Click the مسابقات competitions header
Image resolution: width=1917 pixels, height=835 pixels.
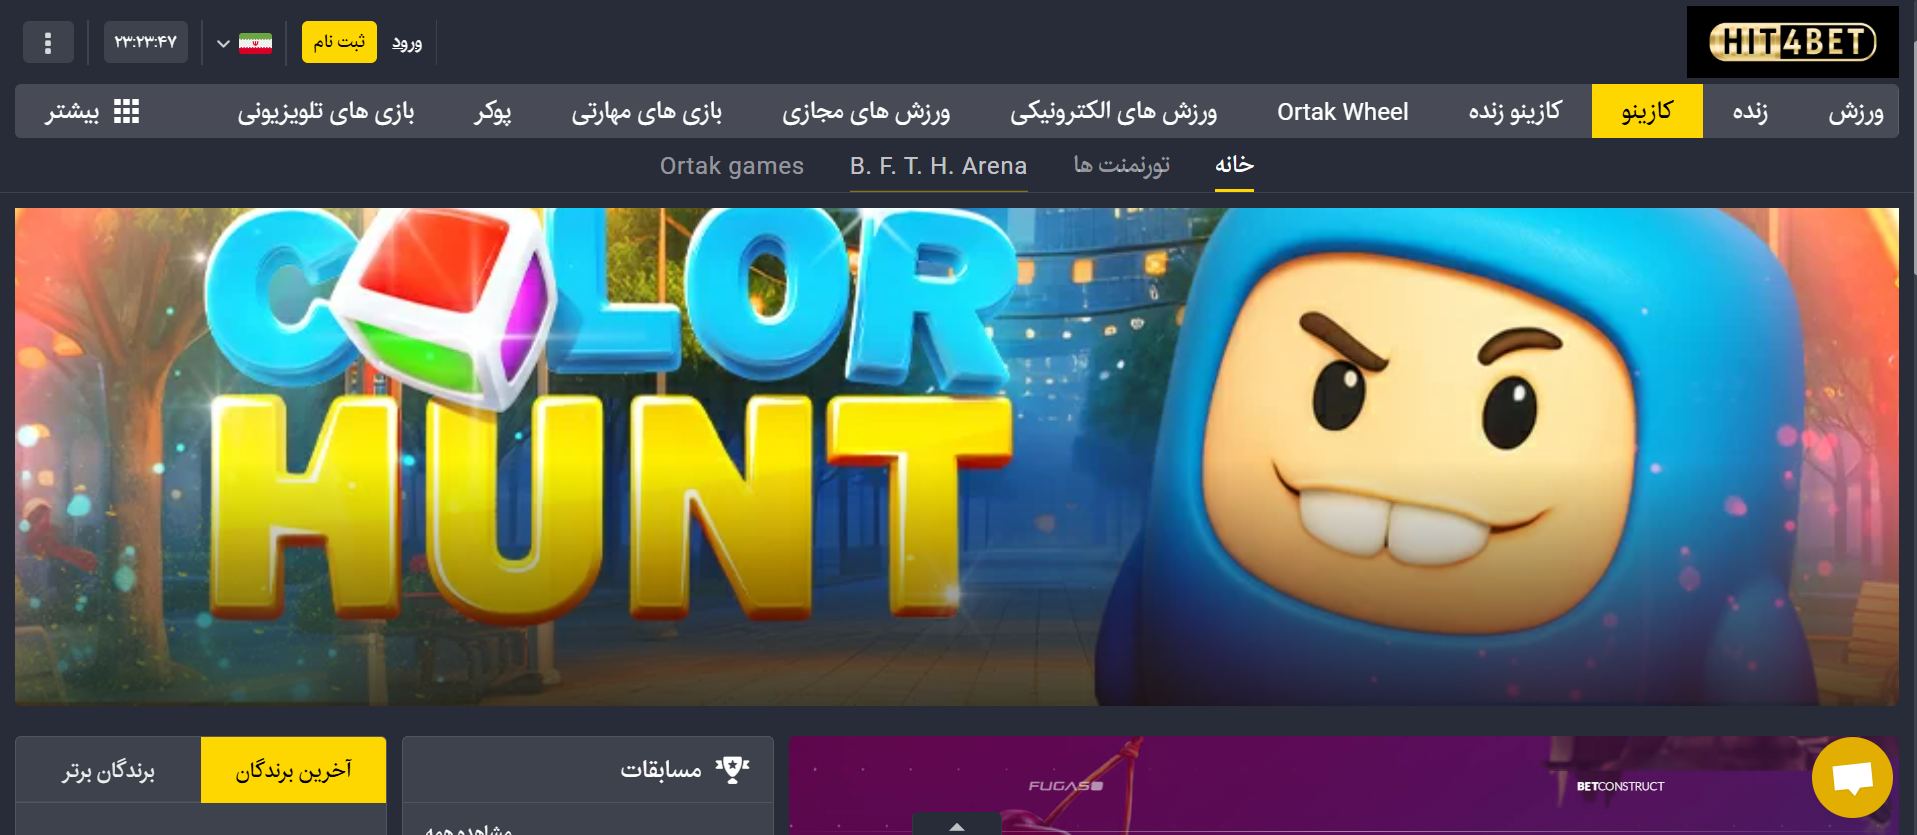coord(588,770)
